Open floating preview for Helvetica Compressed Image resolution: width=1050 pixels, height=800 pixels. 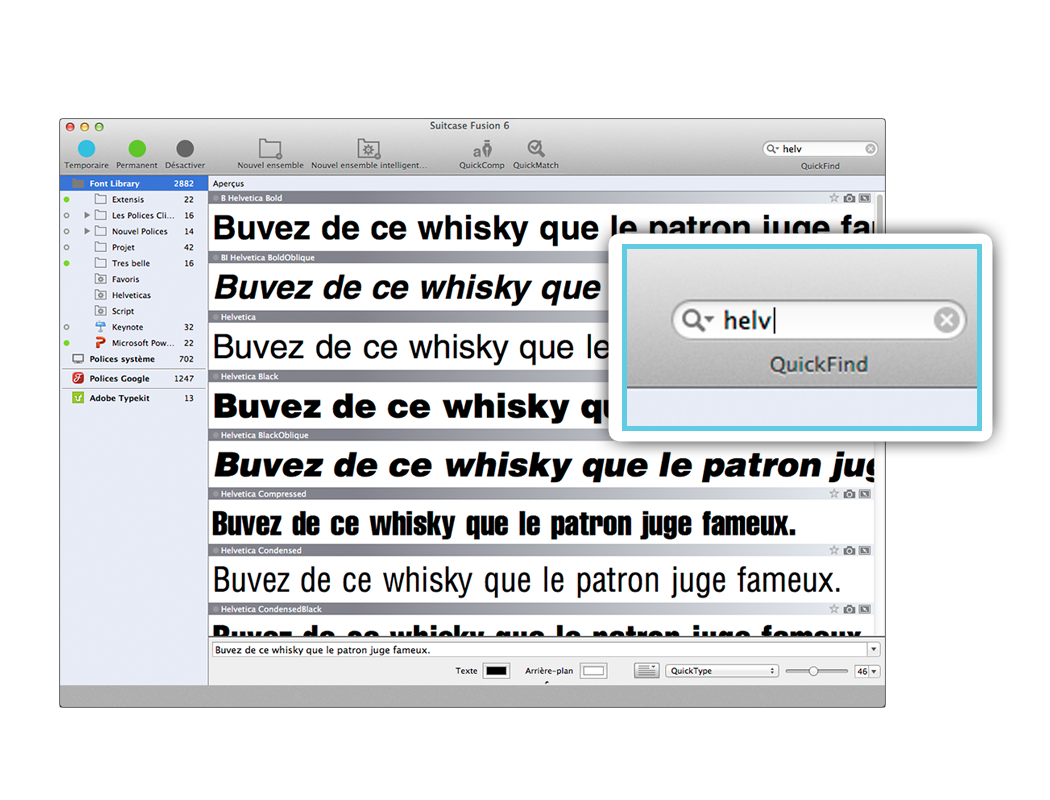pos(865,494)
